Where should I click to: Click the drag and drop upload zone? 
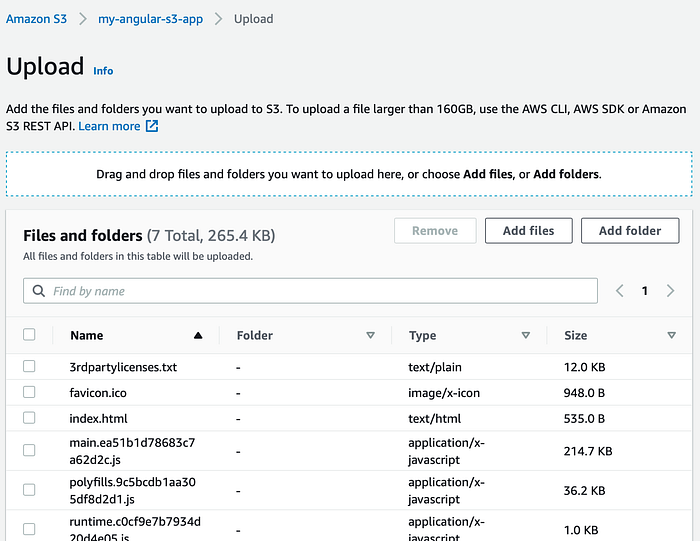[349, 174]
